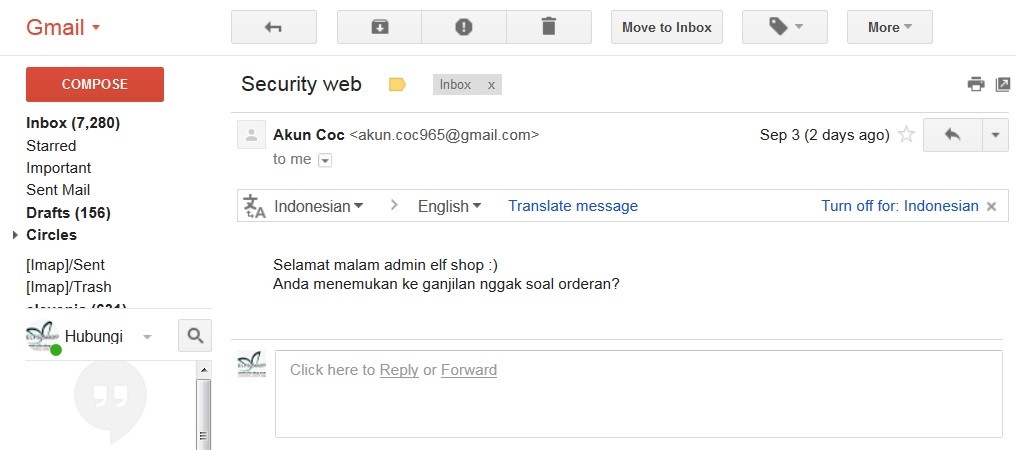This screenshot has width=1016, height=450.
Task: Open conversation in new window
Action: click(1002, 84)
